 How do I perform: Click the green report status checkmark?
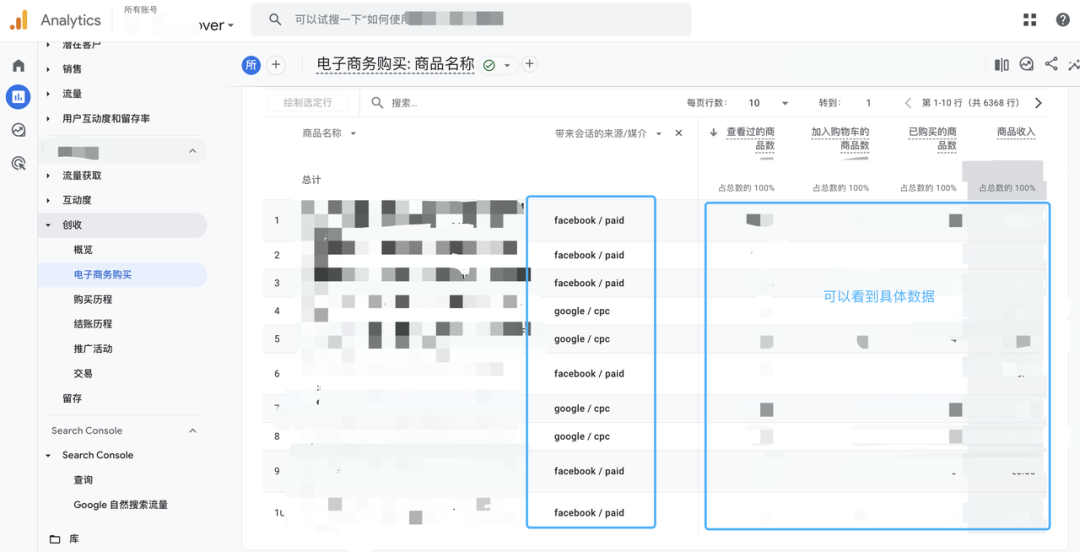click(x=489, y=65)
